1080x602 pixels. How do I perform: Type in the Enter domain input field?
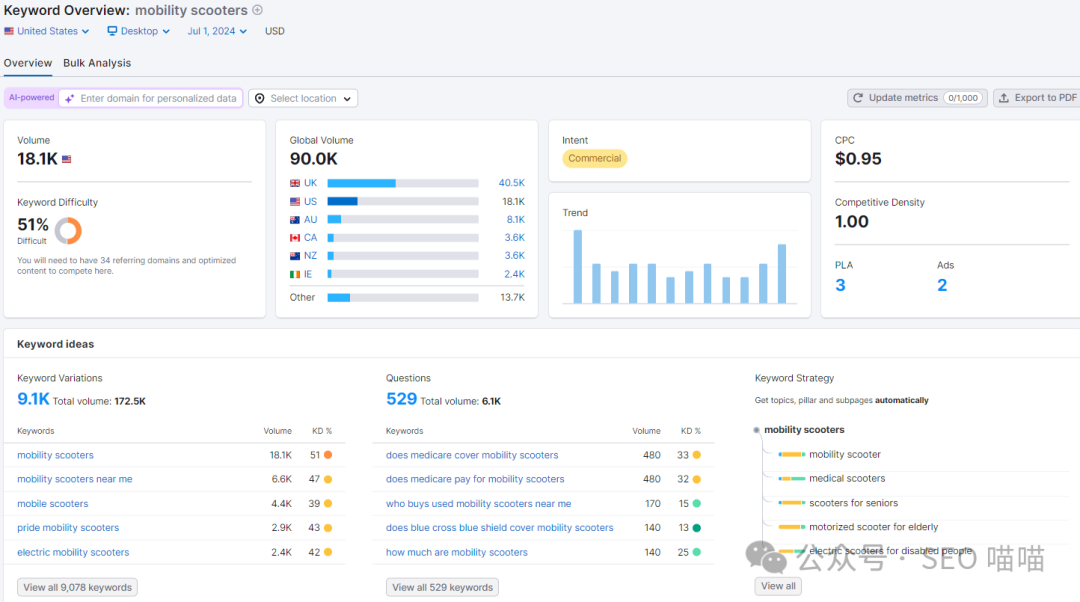point(158,98)
